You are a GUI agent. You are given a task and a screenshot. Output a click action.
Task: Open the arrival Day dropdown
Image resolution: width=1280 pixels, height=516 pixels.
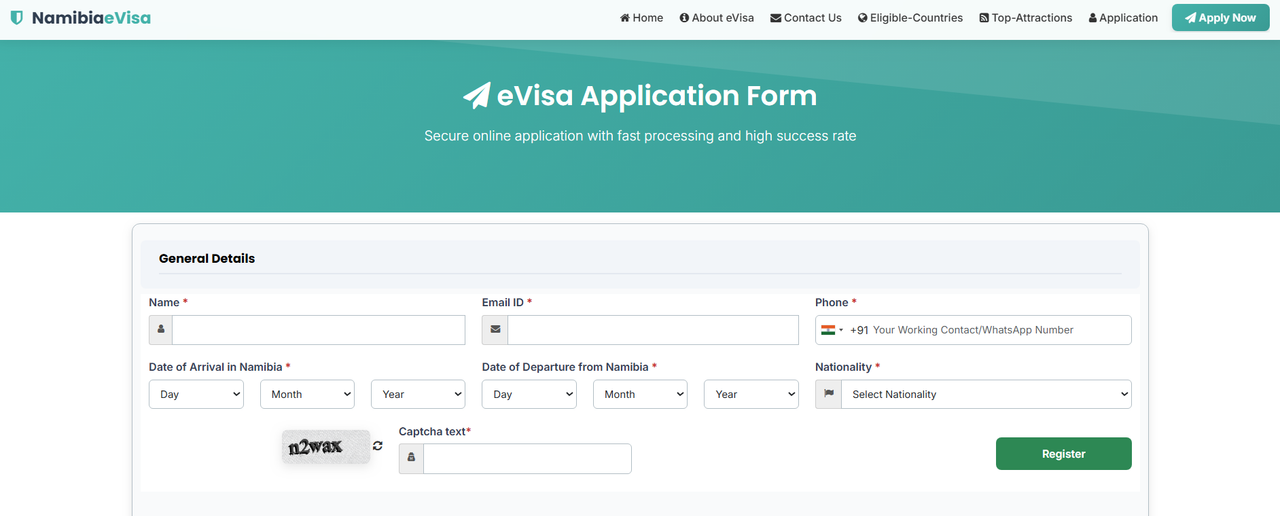pyautogui.click(x=196, y=394)
